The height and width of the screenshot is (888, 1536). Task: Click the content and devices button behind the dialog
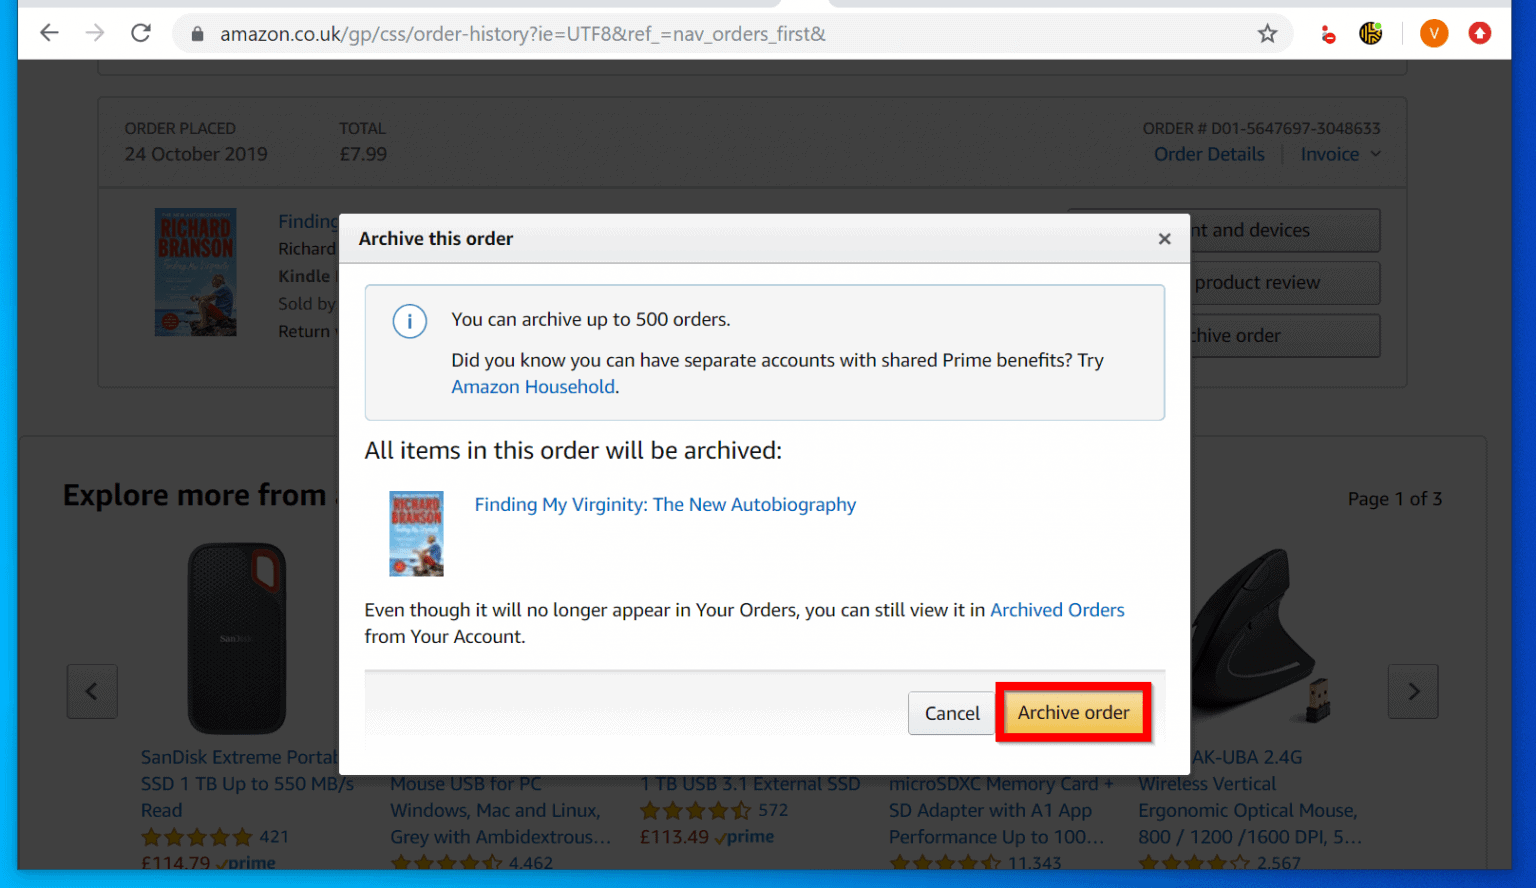click(x=1285, y=230)
